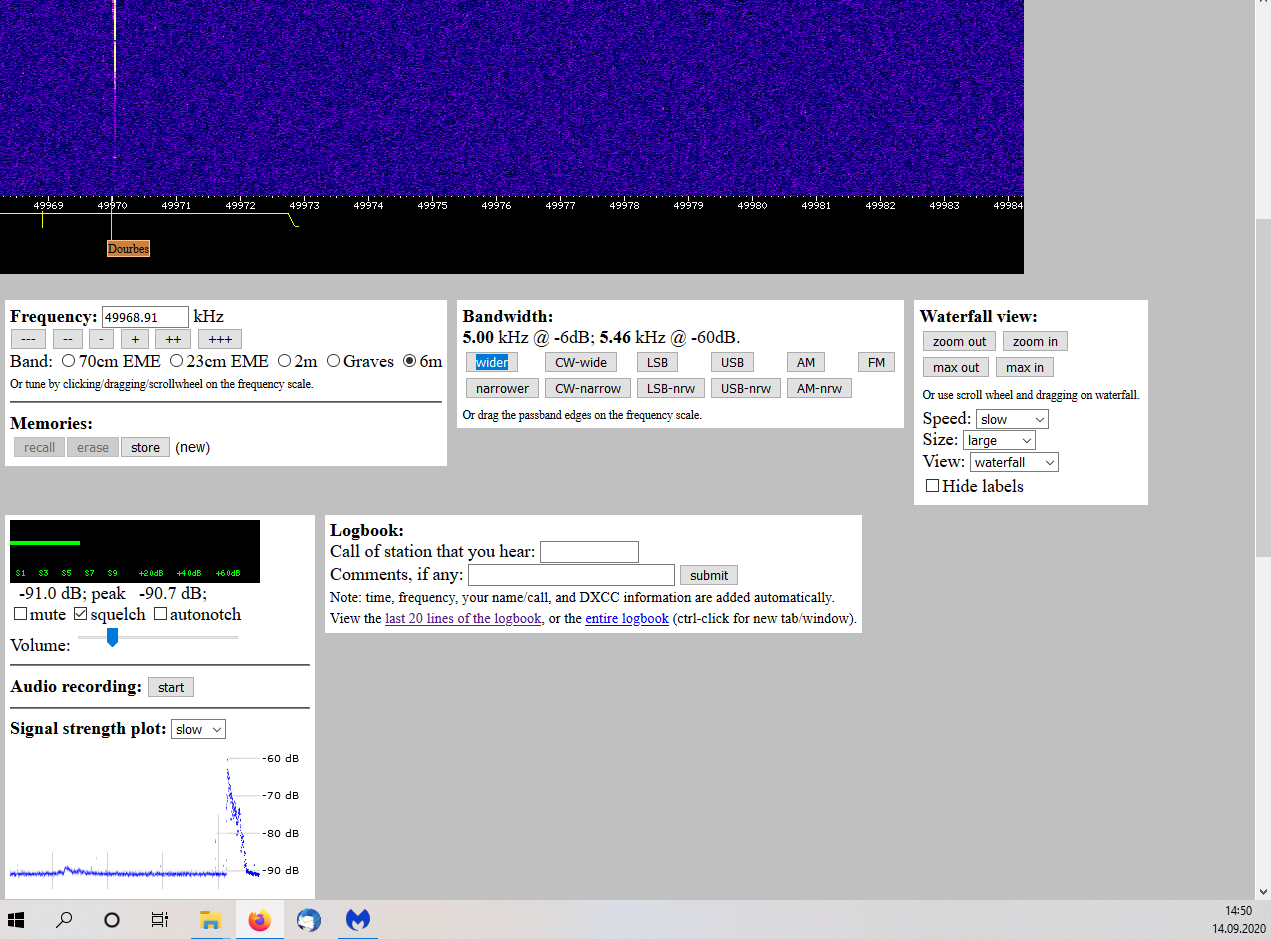Select 23cm EME band
Image resolution: width=1271 pixels, height=939 pixels.
[x=177, y=361]
